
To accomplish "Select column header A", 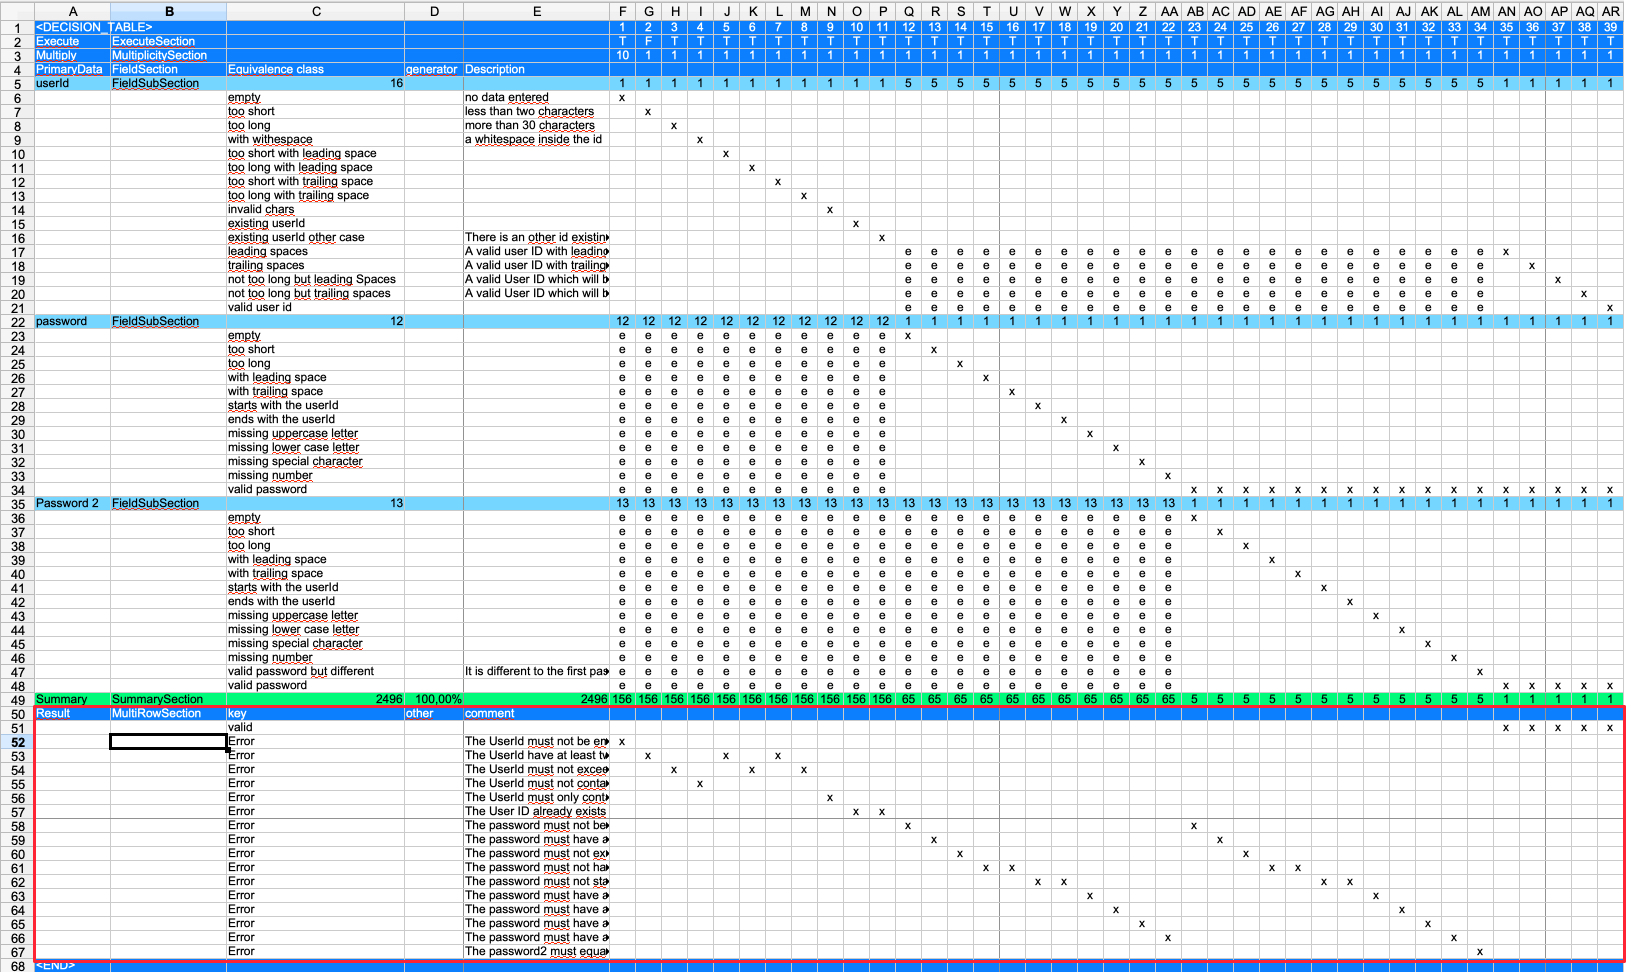I will click(72, 11).
